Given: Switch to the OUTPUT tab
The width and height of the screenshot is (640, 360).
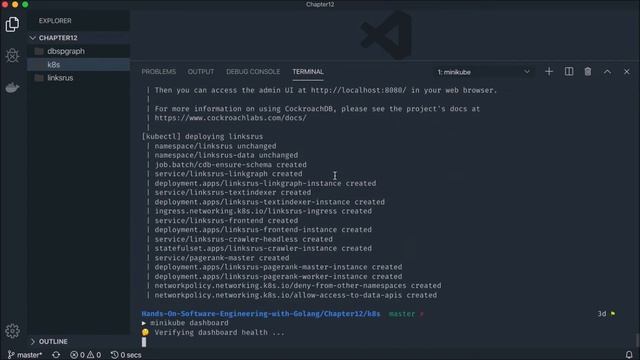Looking at the screenshot, I should 200,72.
